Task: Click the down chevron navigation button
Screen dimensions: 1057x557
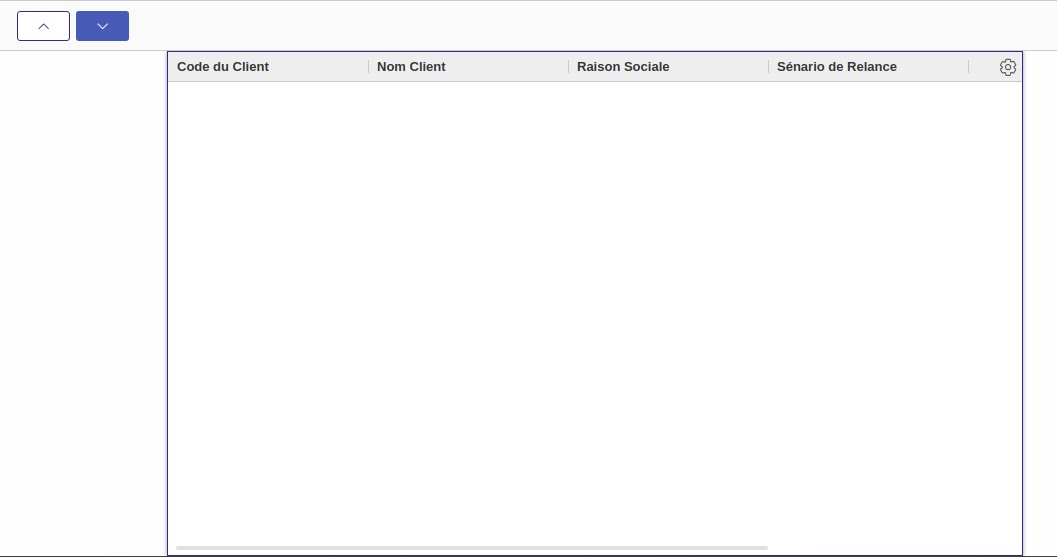Action: pos(102,26)
